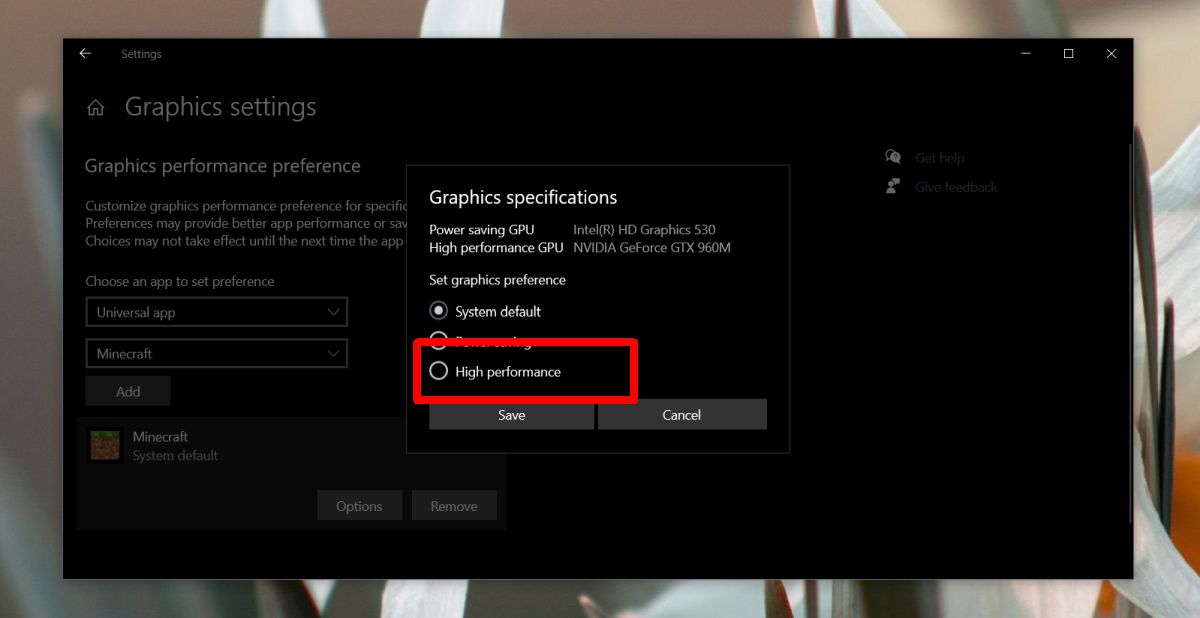1200x618 pixels.
Task: Select the Minecraft entry in the list
Action: (x=161, y=436)
